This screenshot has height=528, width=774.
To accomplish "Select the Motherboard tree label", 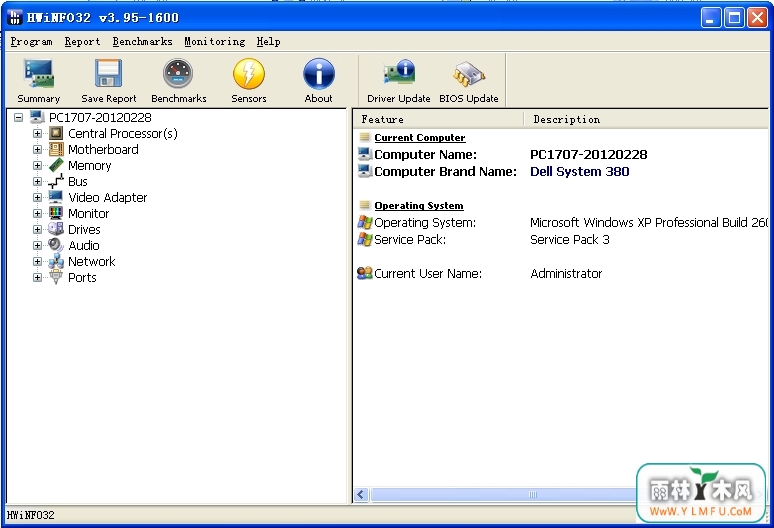I will point(103,149).
